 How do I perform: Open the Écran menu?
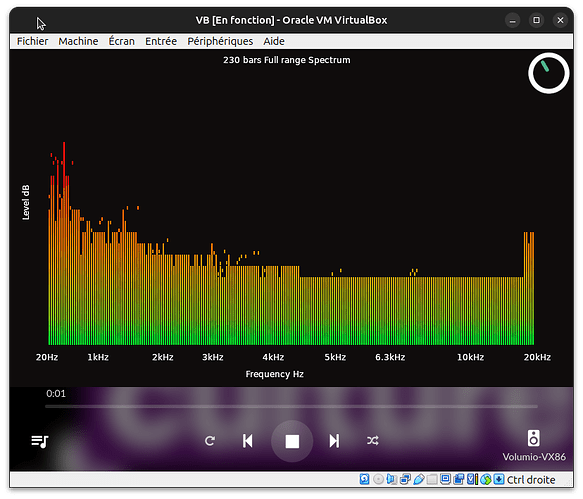[121, 41]
